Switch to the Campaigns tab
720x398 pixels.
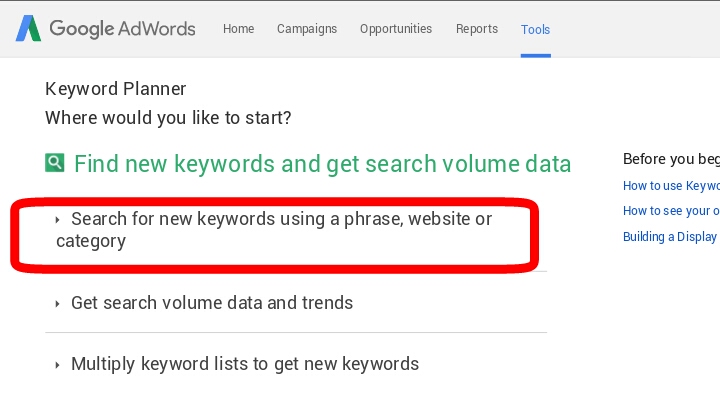coord(307,29)
